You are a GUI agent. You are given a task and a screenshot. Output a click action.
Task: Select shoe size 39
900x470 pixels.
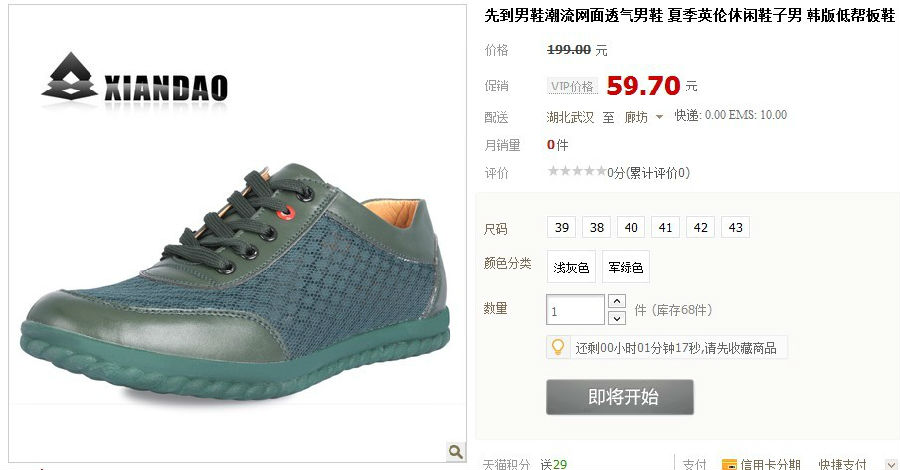[562, 227]
